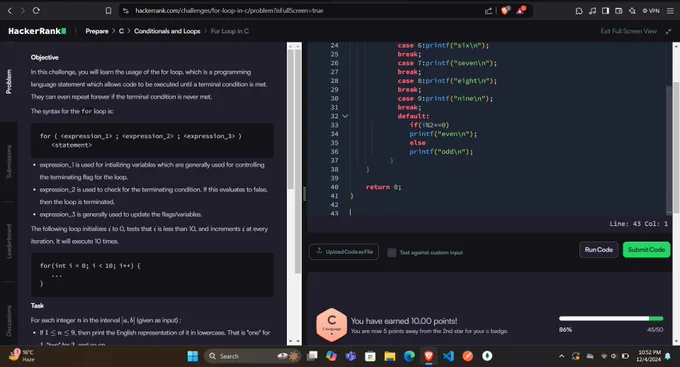The image size is (680, 367).
Task: Click the taskbar Search box
Action: tap(252, 356)
